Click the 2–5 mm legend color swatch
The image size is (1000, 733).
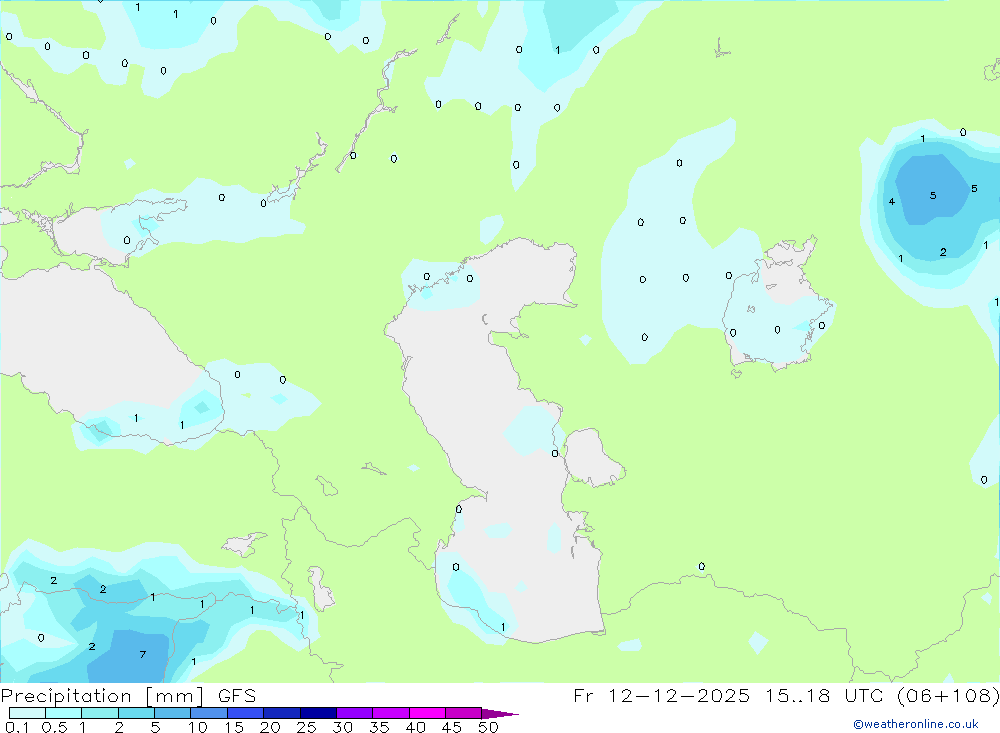coord(136,713)
